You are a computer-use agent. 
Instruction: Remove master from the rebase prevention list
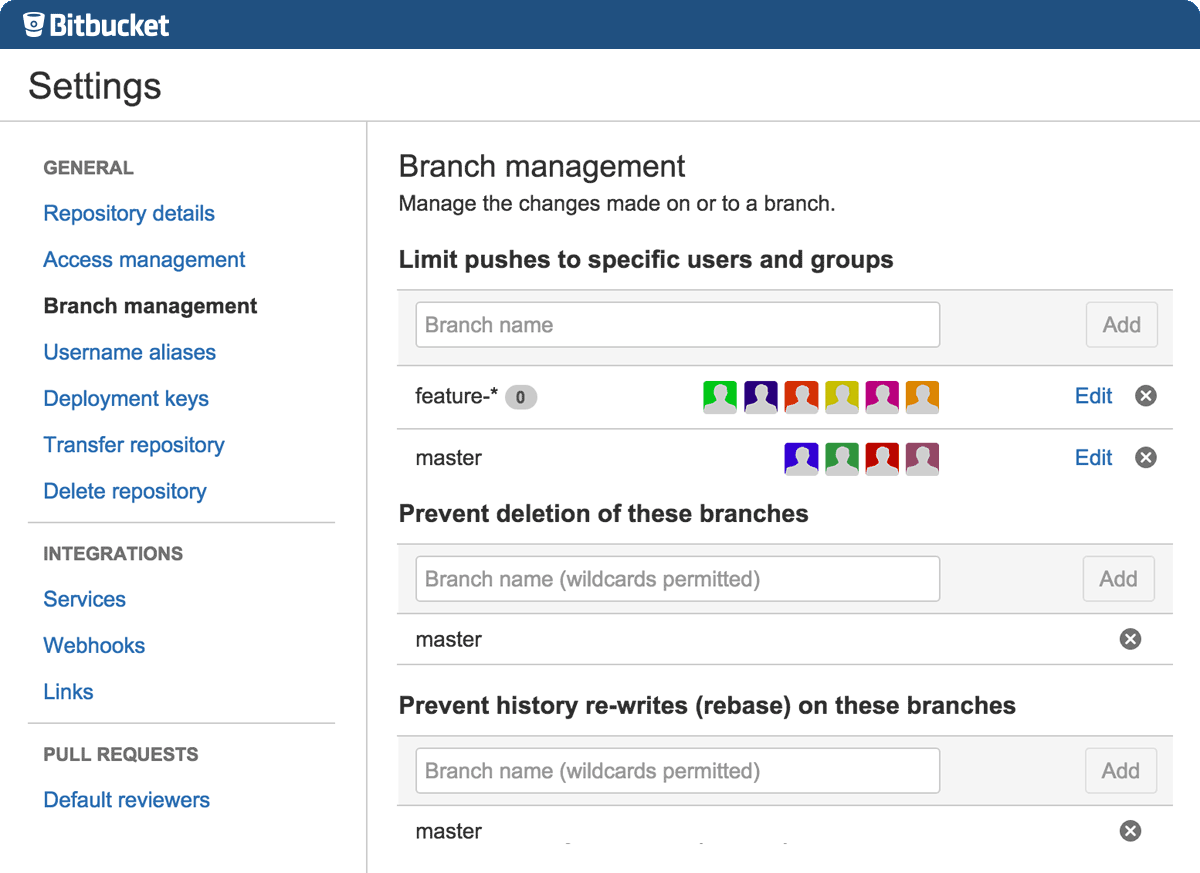pos(1130,830)
